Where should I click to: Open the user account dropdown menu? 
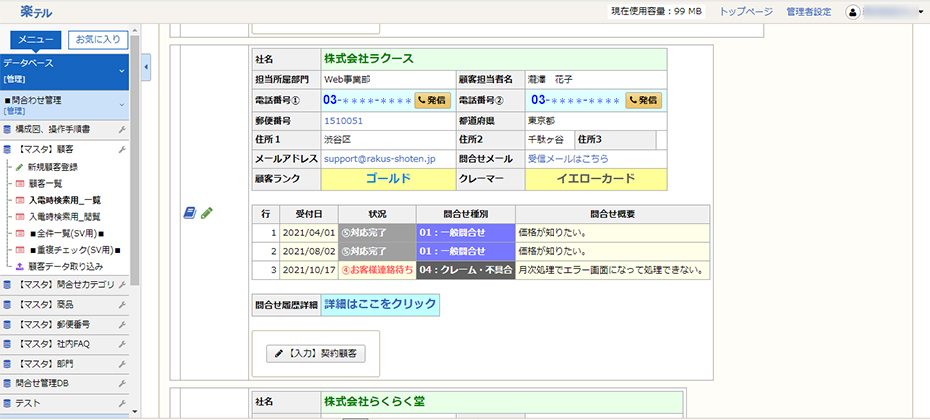coord(886,12)
